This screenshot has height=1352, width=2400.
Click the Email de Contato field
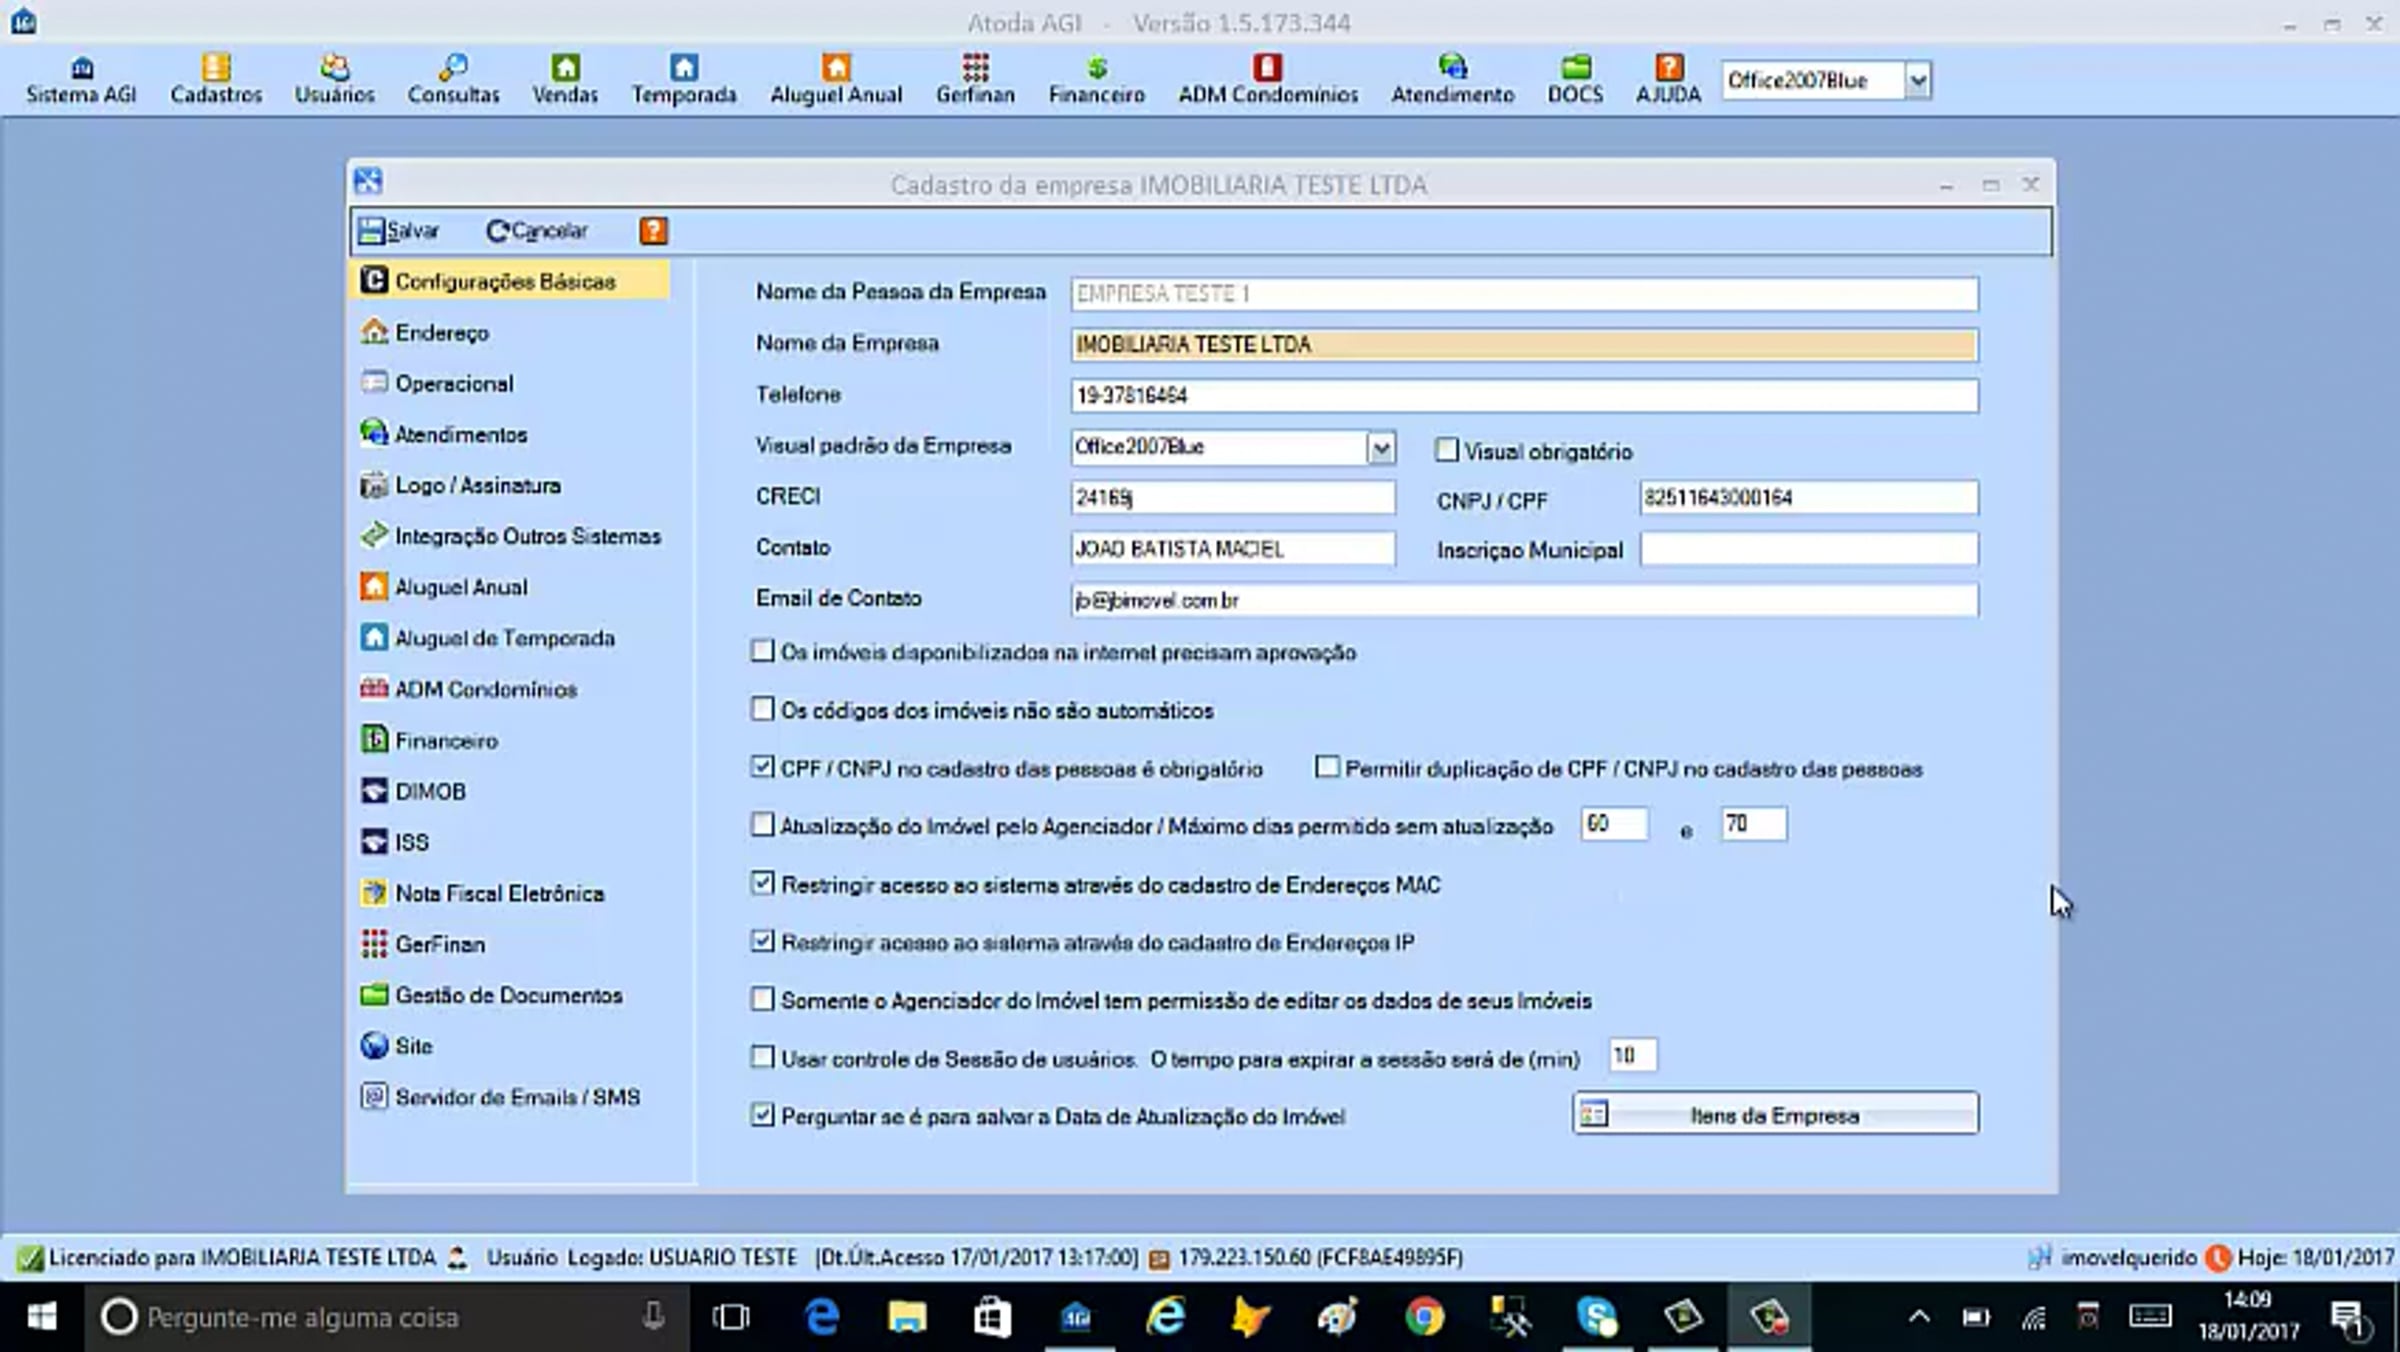click(1524, 600)
